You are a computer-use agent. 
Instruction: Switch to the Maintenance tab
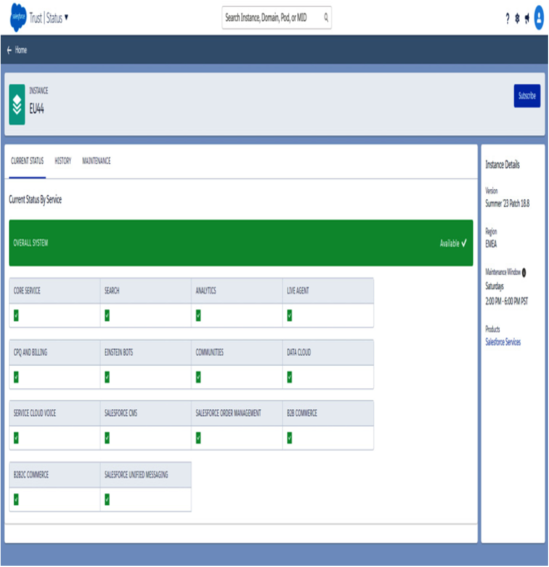coord(96,161)
